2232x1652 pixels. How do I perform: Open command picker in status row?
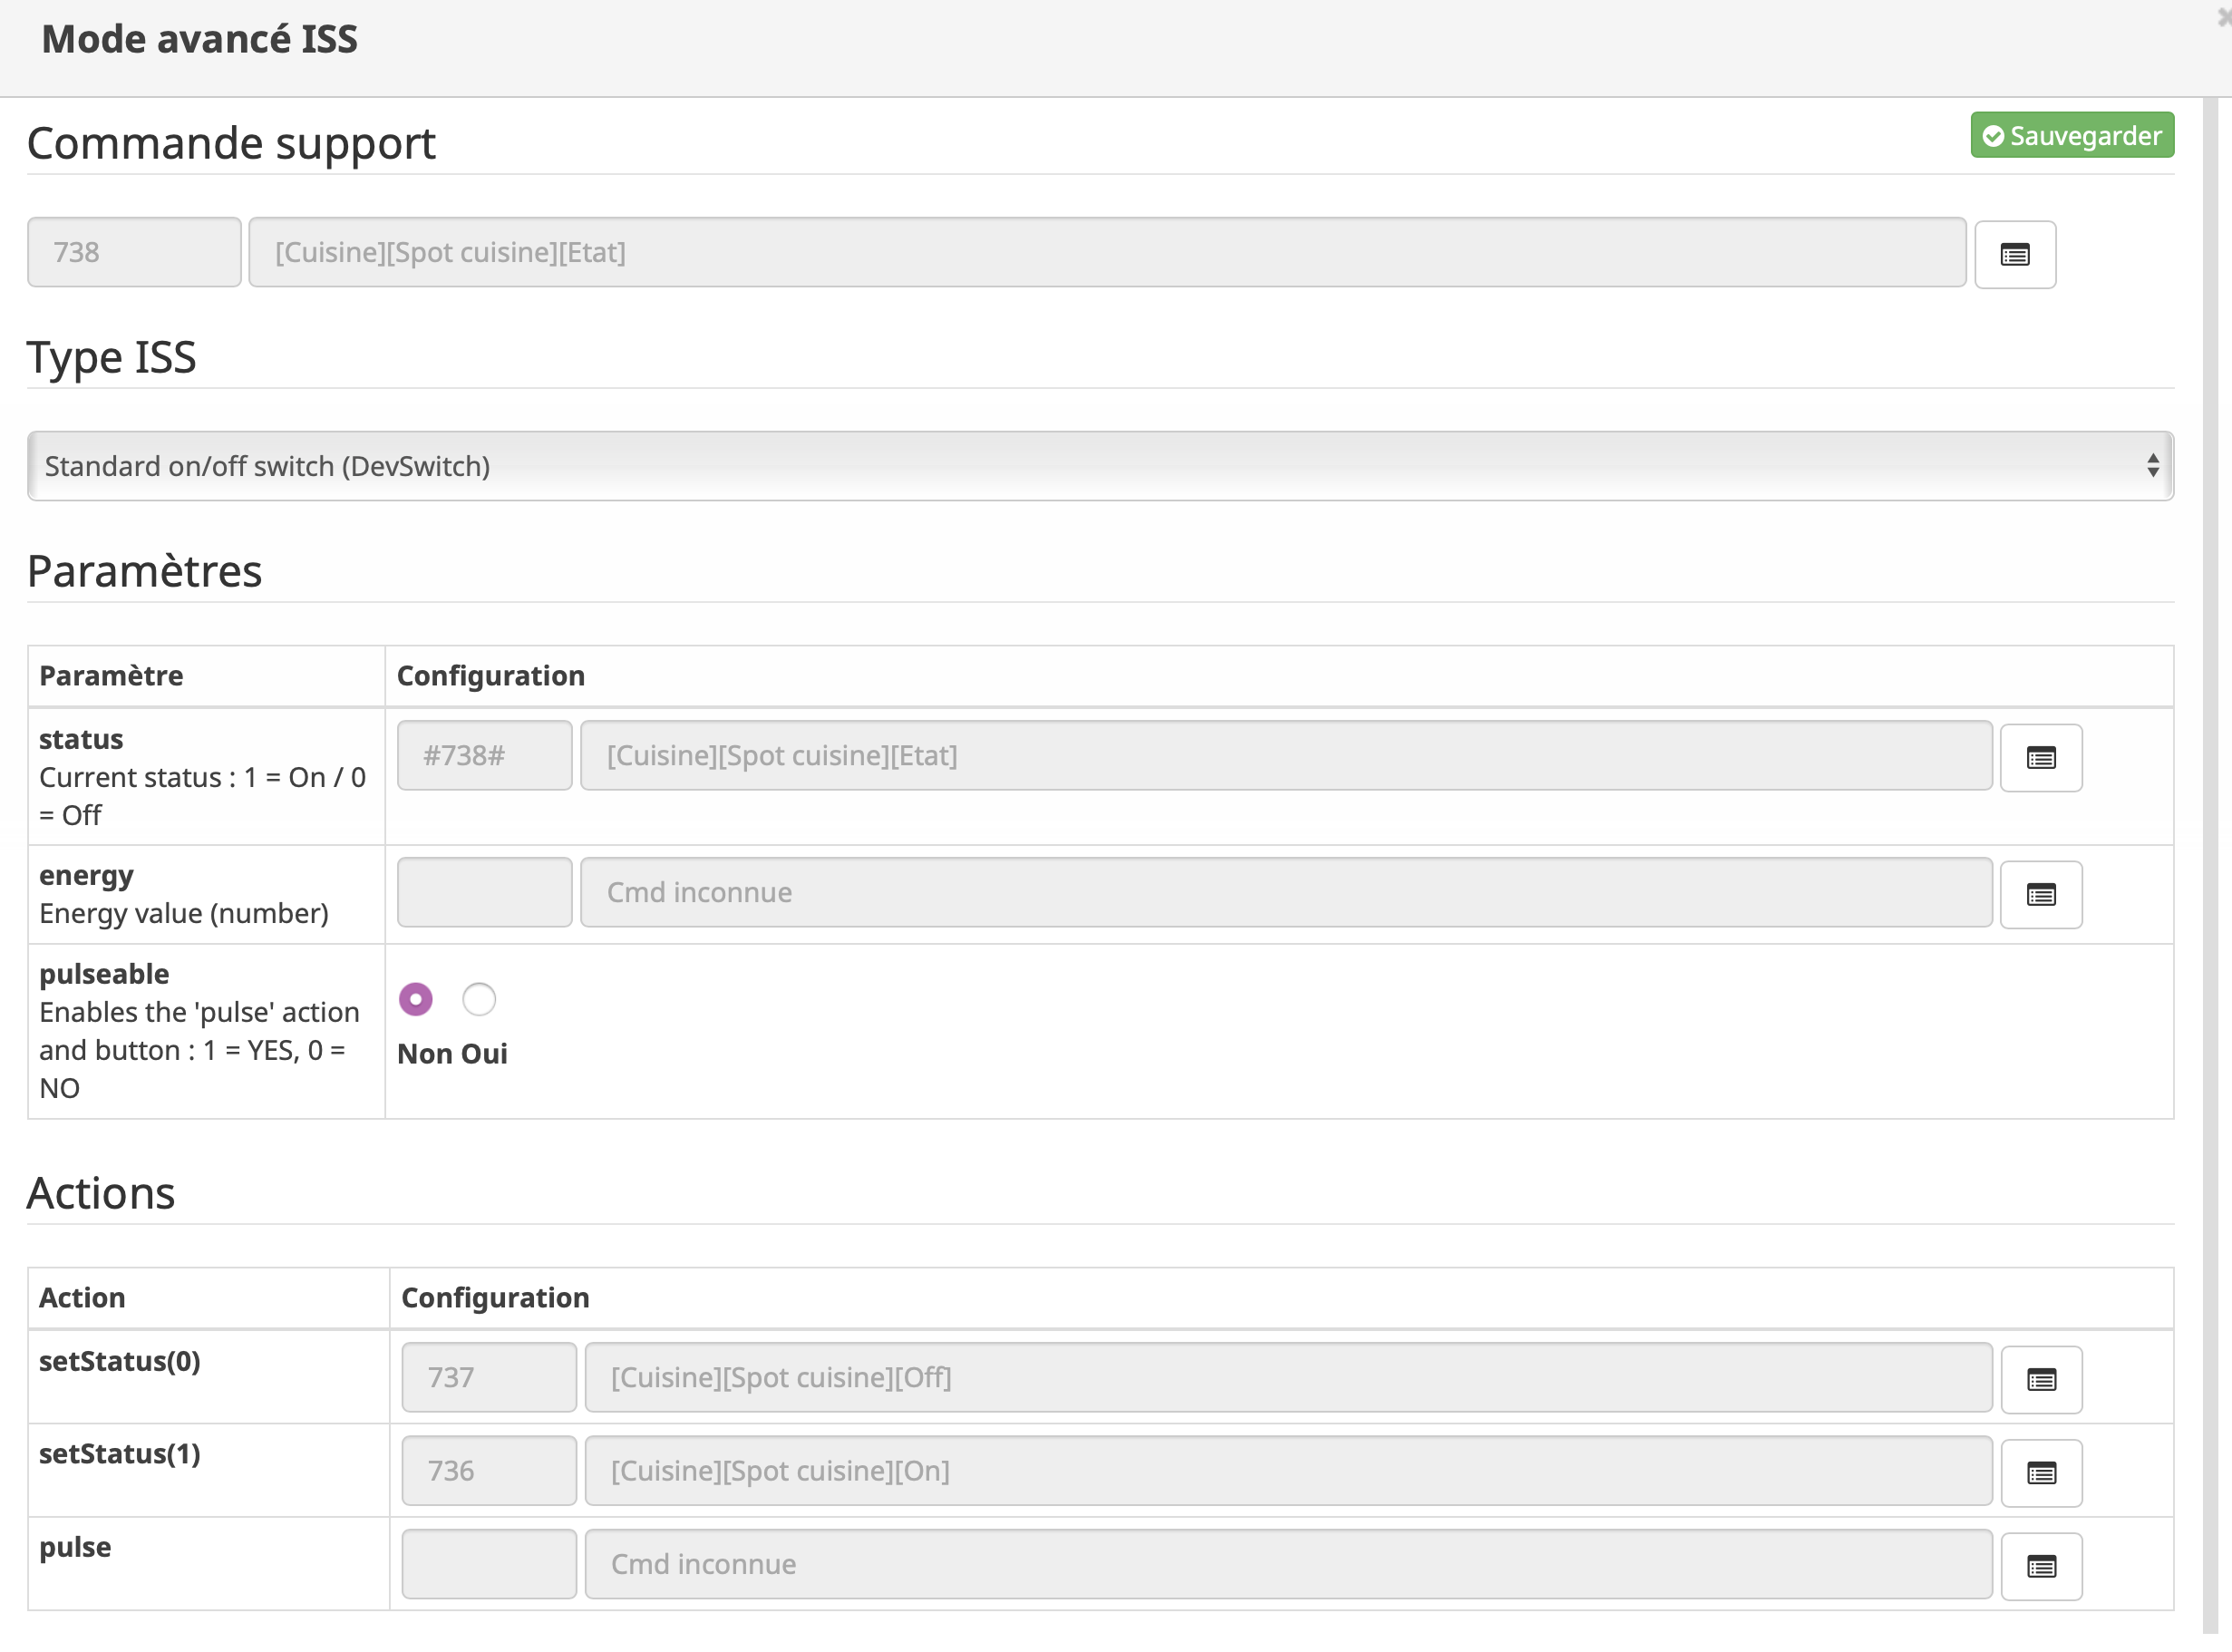point(2041,757)
